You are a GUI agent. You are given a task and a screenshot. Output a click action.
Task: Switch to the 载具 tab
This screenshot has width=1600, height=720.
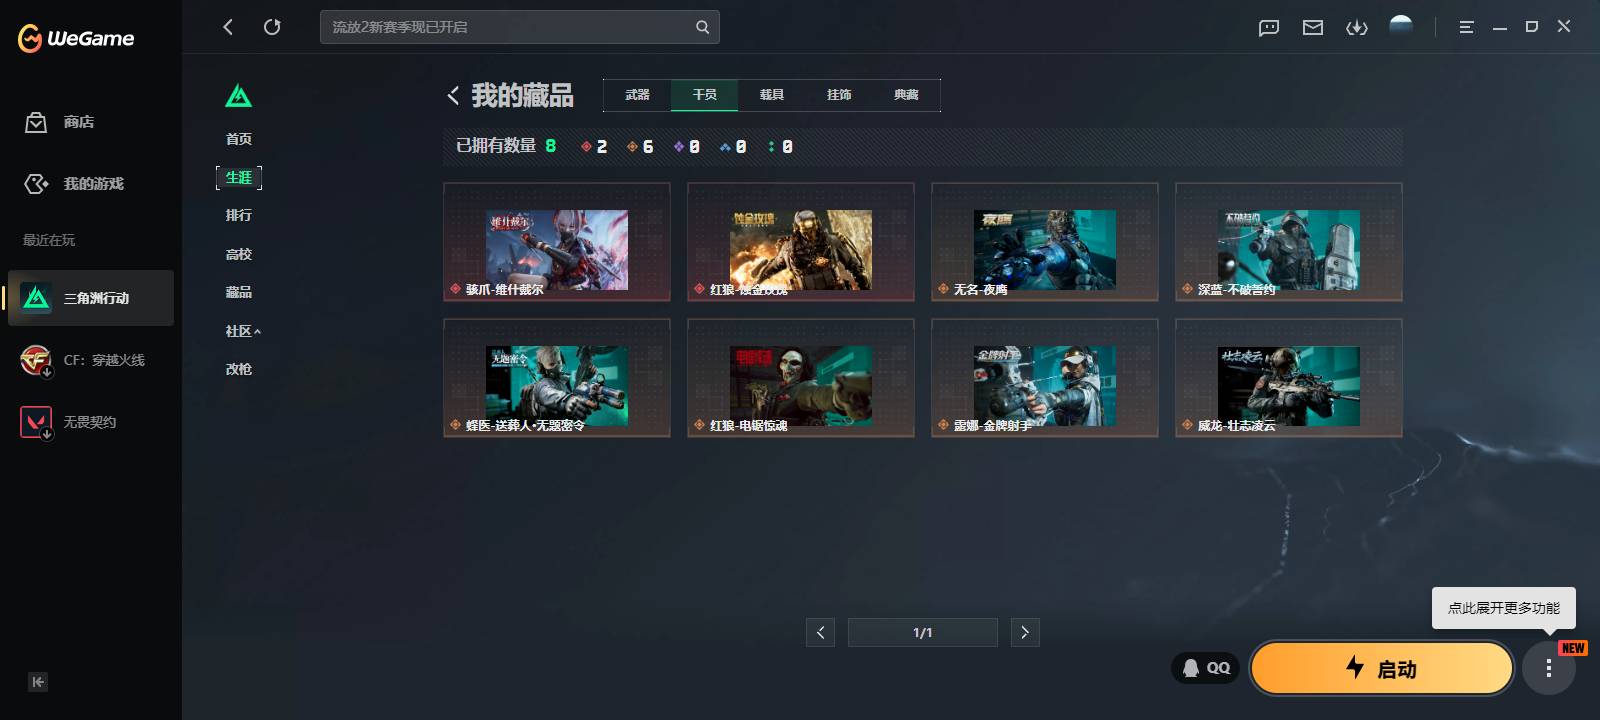(x=771, y=95)
